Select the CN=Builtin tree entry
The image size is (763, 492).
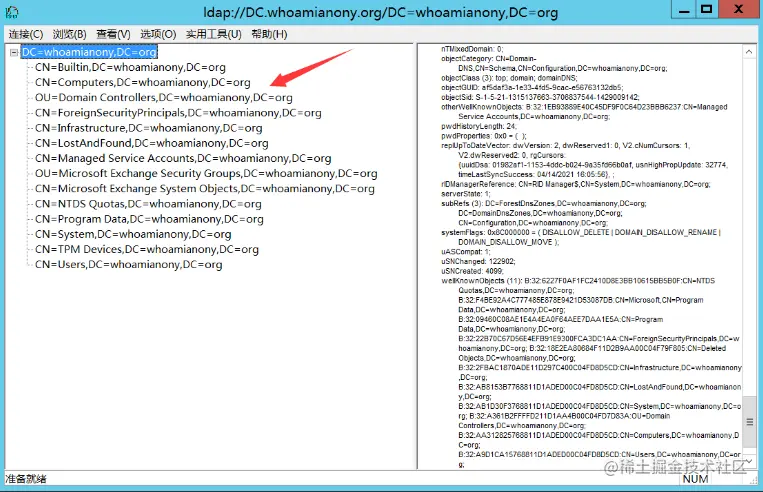click(x=130, y=67)
